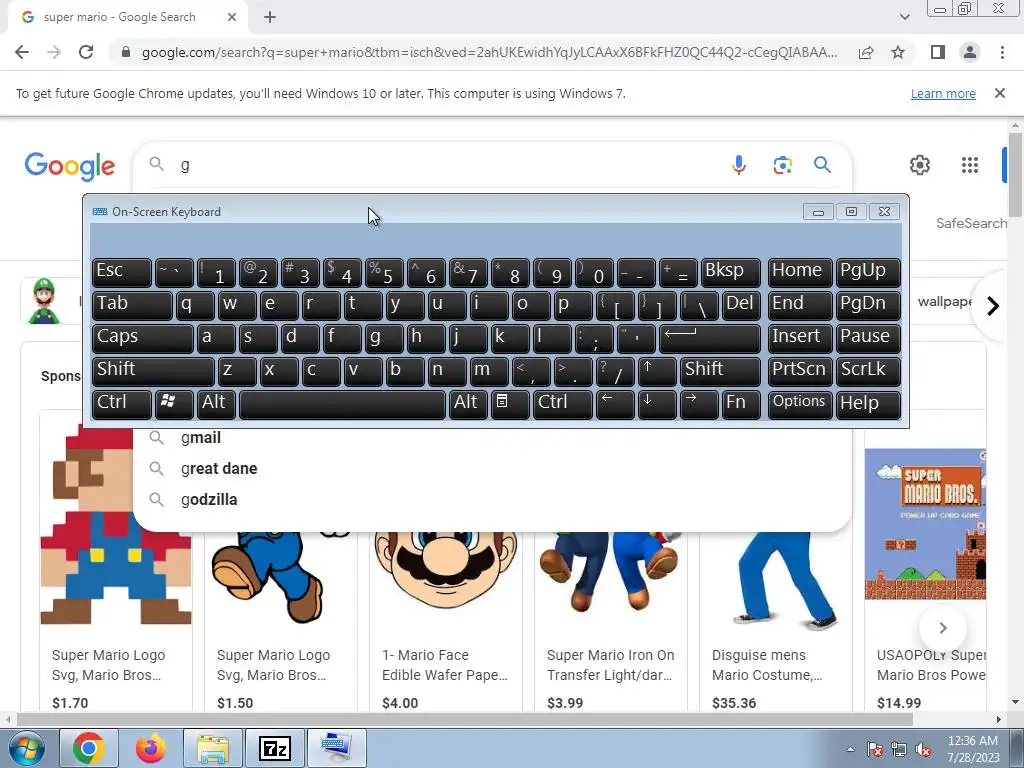The height and width of the screenshot is (768, 1024).
Task: Open Google Lens image search
Action: click(782, 165)
